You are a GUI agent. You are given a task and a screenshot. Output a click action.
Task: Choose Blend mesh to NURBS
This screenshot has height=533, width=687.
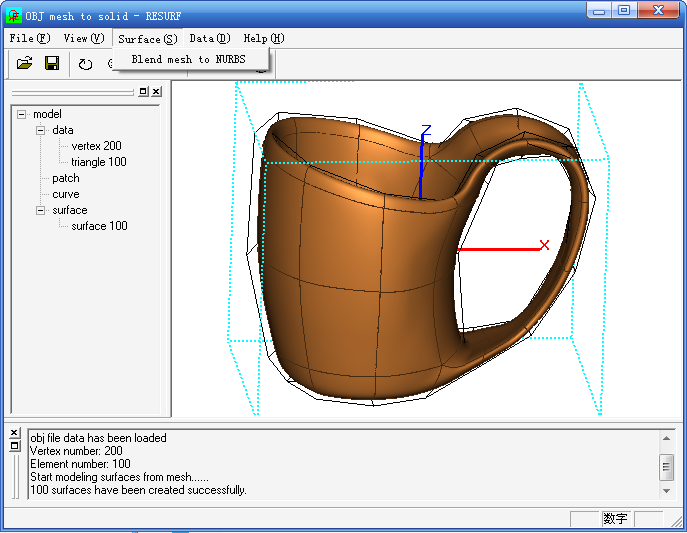coord(191,59)
